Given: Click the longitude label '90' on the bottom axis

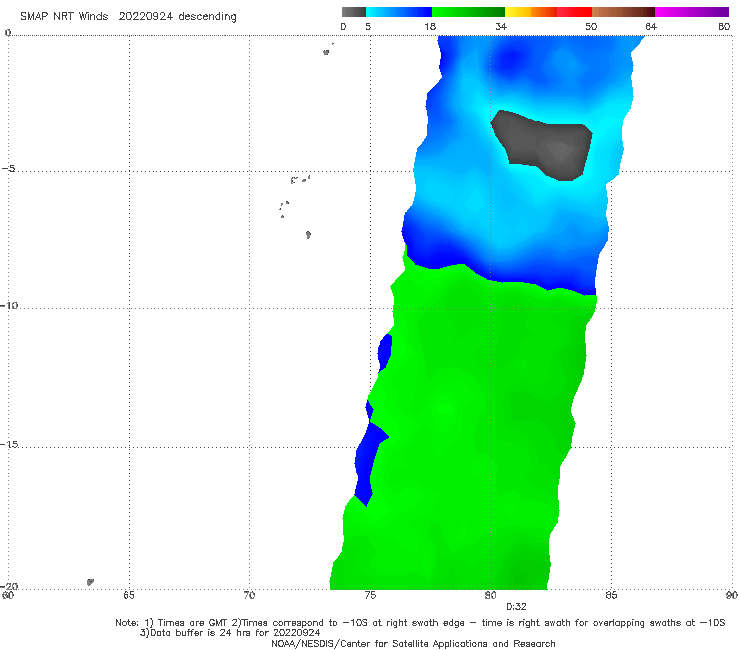Looking at the screenshot, I should click(732, 595).
